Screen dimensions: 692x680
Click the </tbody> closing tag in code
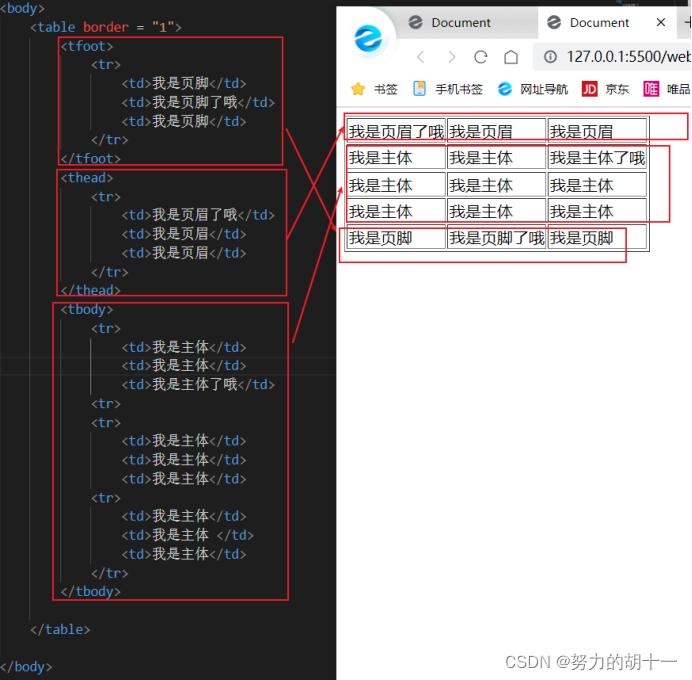(90, 591)
